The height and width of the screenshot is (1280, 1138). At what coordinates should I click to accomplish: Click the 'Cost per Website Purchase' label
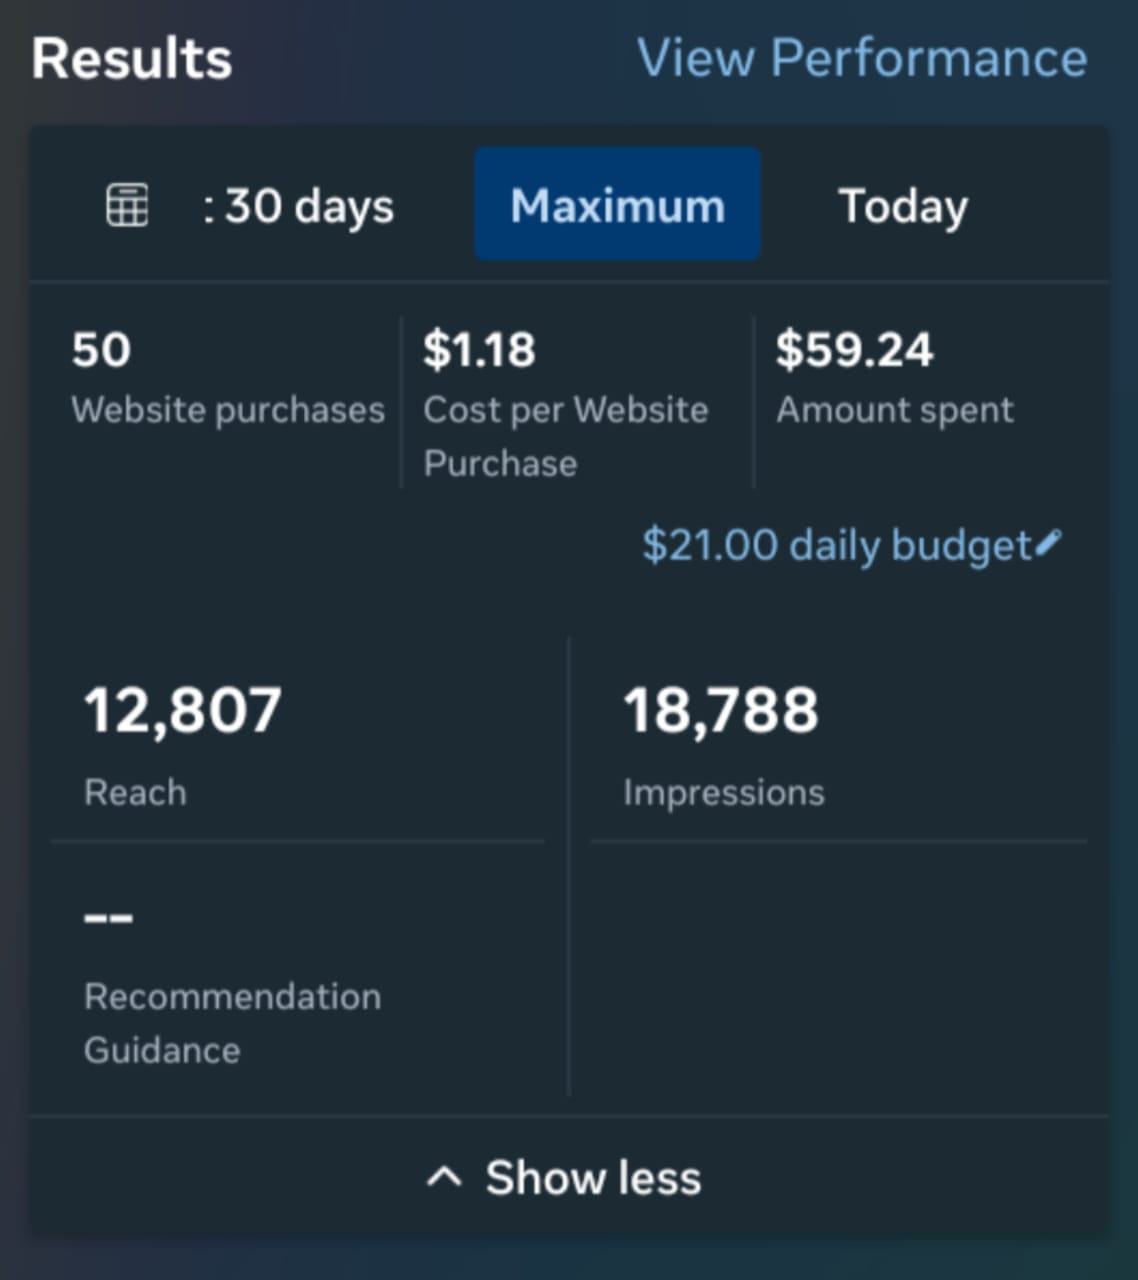click(566, 437)
